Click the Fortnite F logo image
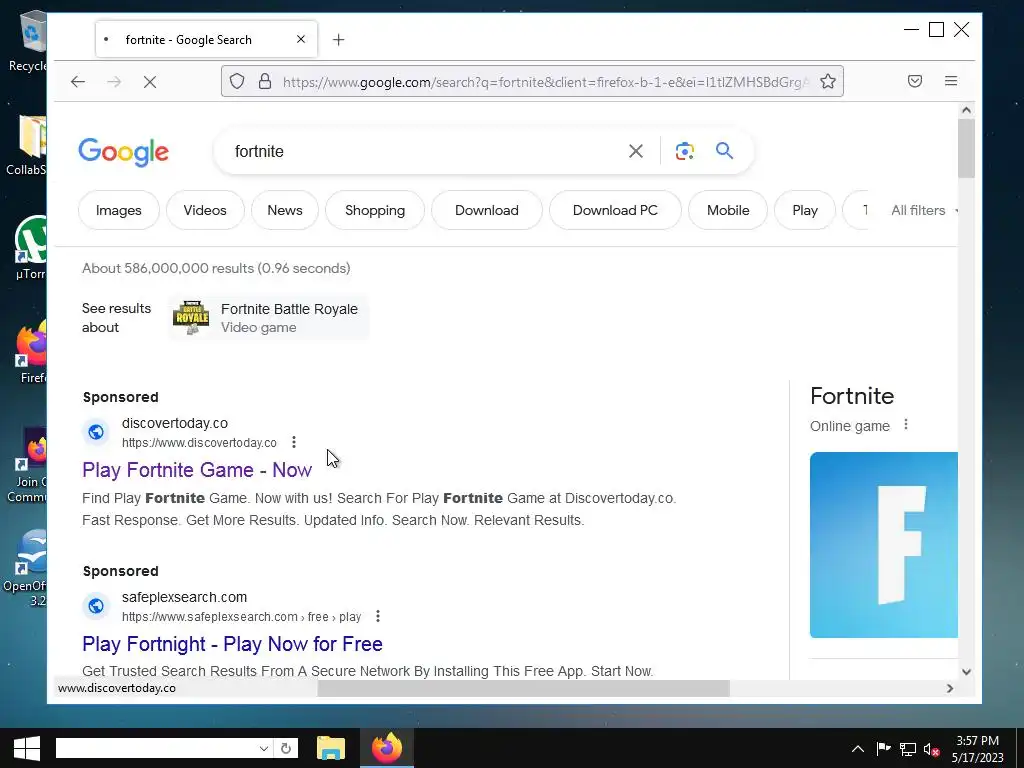The width and height of the screenshot is (1024, 768). click(884, 545)
